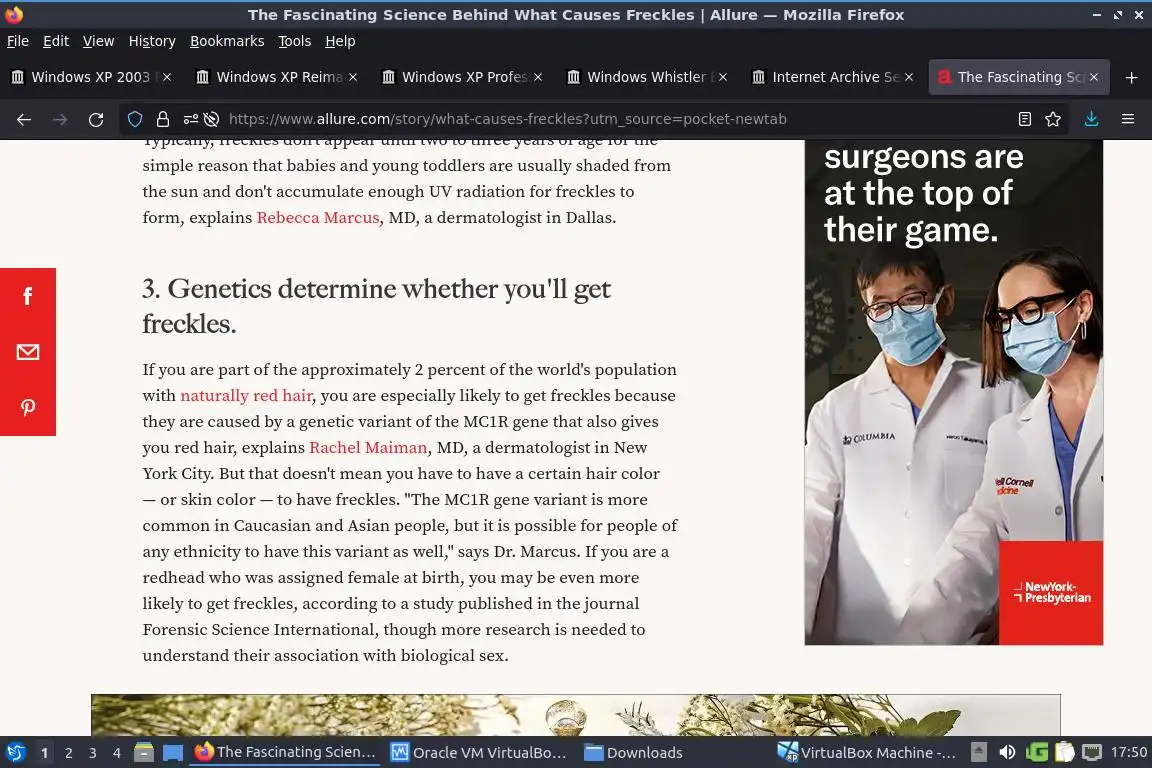Click the forward navigation arrow
The width and height of the screenshot is (1152, 768).
pos(60,119)
